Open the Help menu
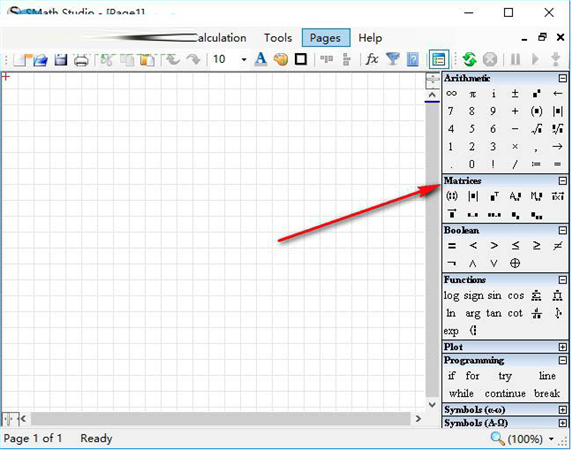Image resolution: width=572 pixels, height=450 pixels. tap(370, 38)
